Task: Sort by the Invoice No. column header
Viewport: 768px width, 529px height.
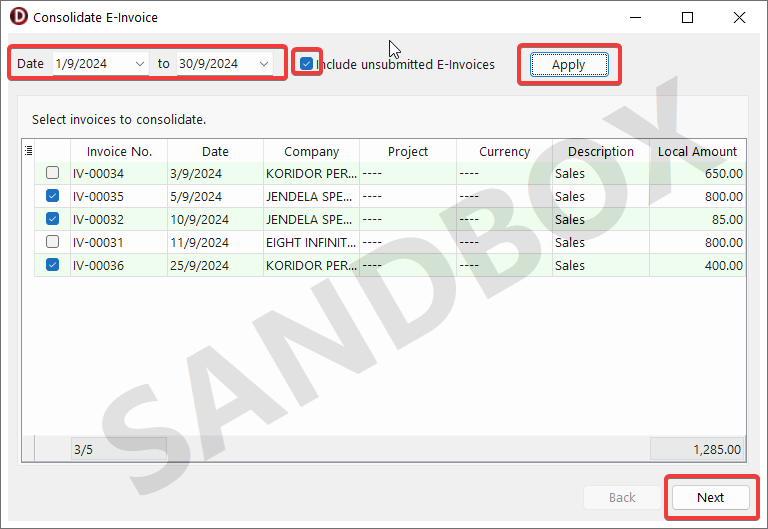Action: pyautogui.click(x=119, y=151)
